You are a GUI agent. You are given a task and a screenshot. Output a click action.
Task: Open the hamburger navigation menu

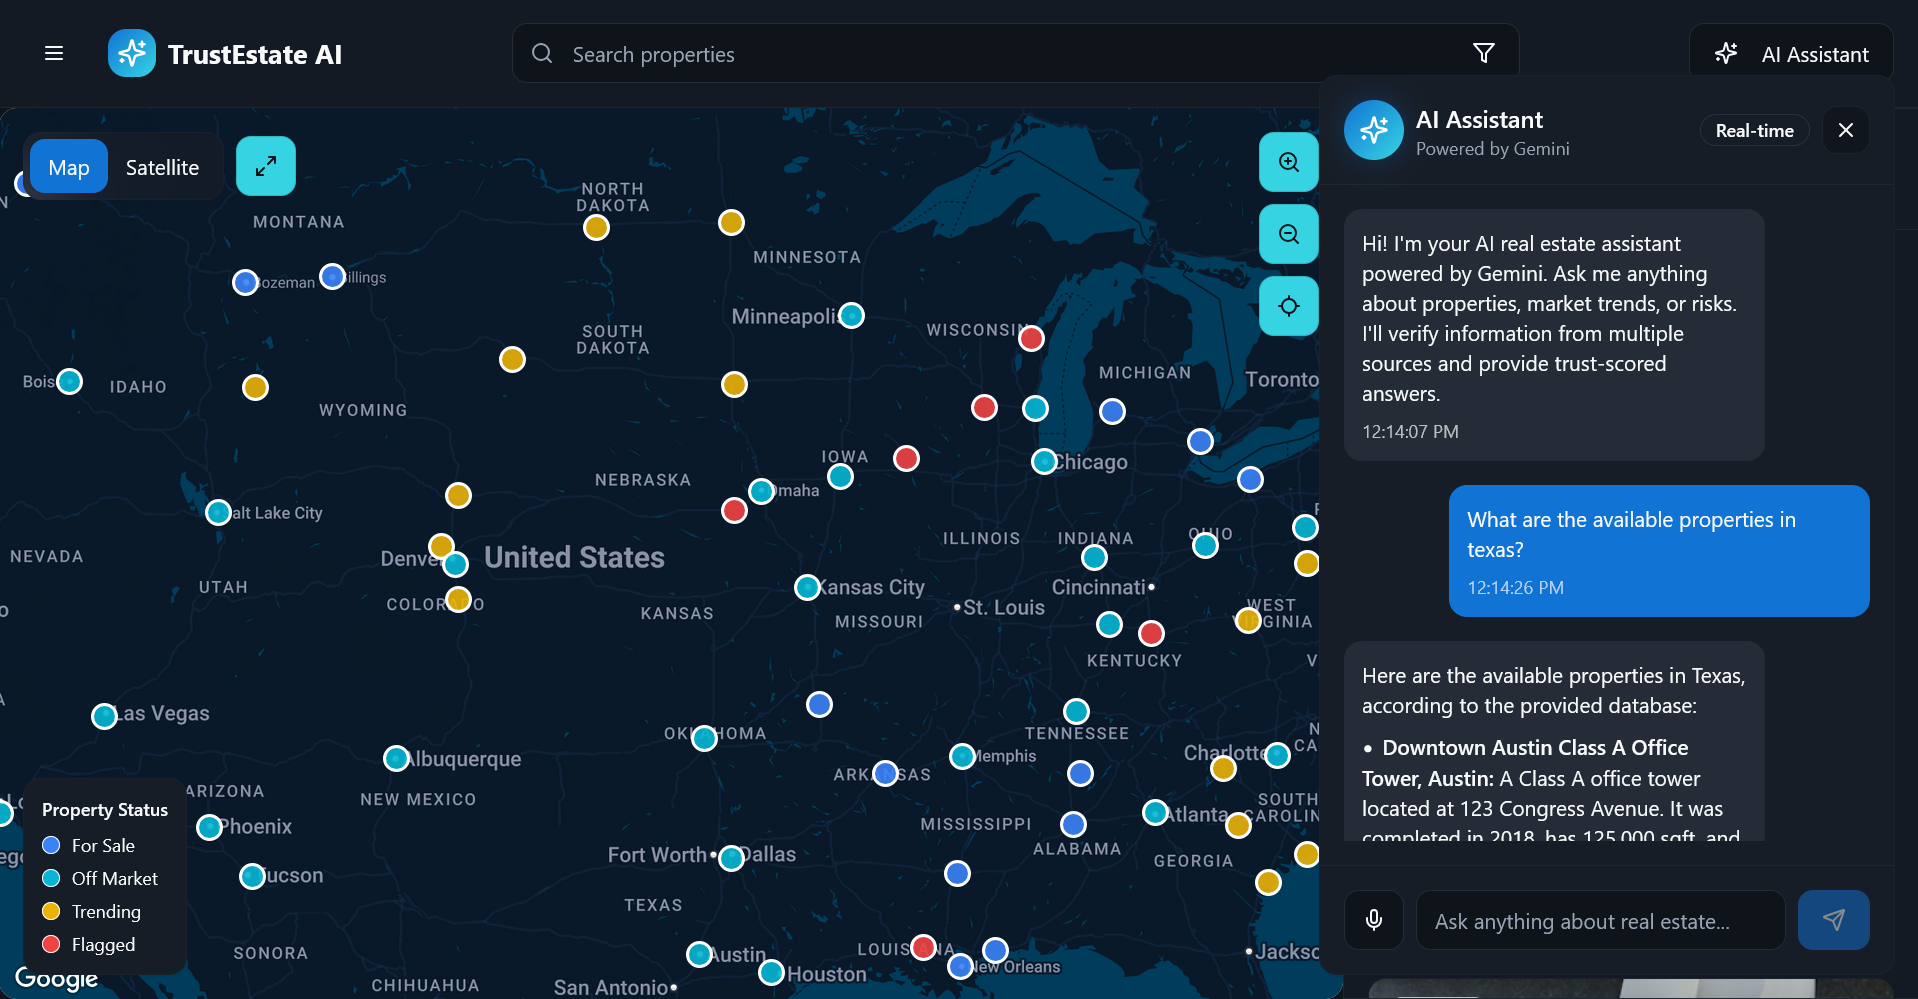click(54, 53)
